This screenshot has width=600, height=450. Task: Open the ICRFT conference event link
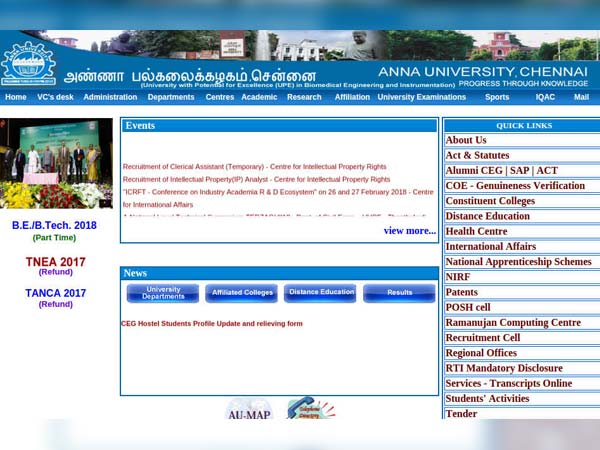278,198
